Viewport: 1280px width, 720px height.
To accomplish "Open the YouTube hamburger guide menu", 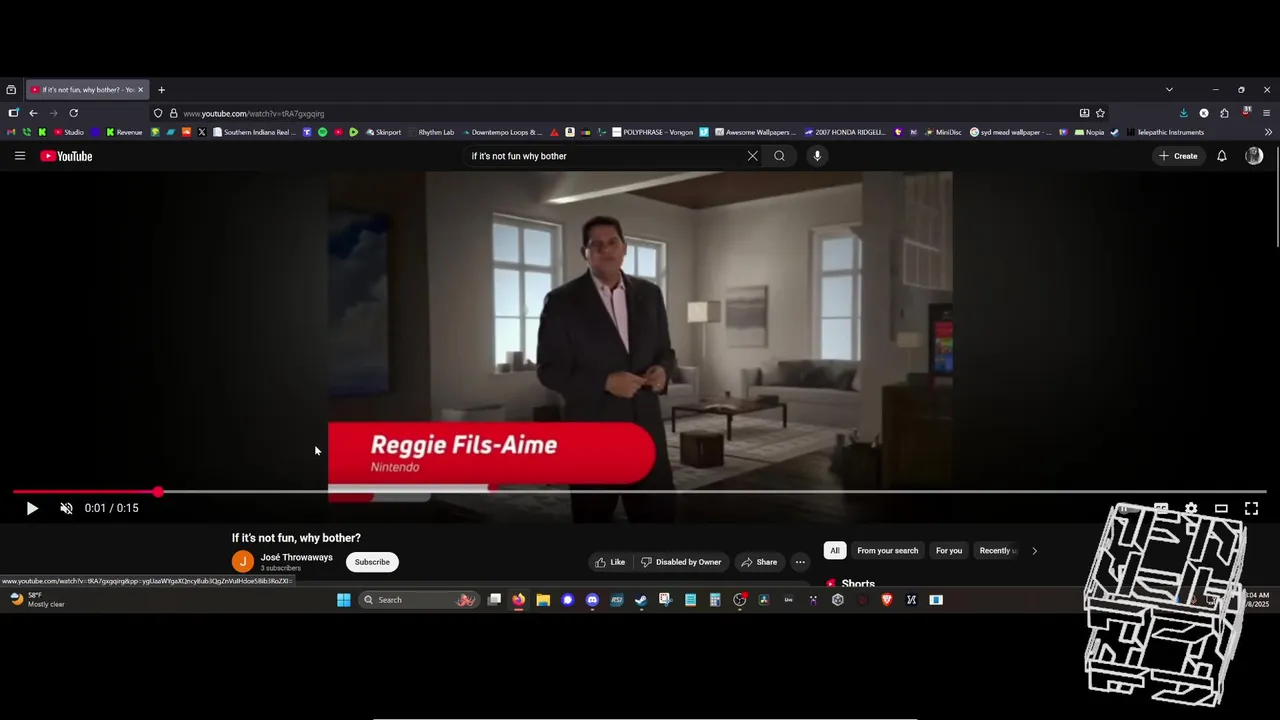I will [x=19, y=156].
